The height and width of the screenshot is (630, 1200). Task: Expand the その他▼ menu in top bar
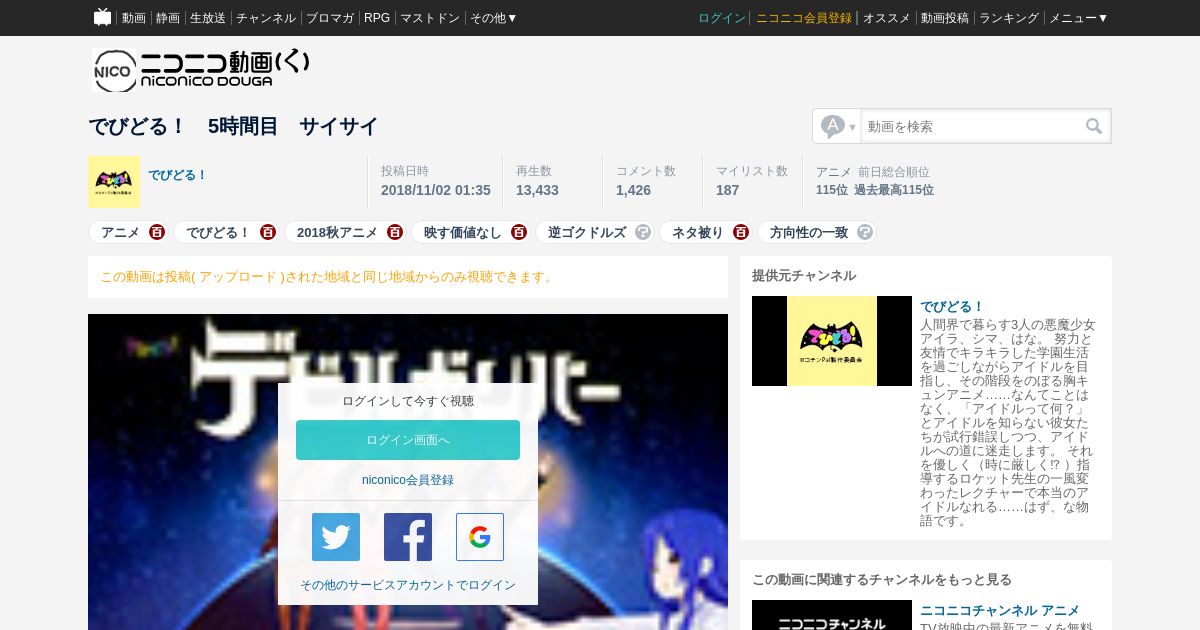click(x=494, y=18)
